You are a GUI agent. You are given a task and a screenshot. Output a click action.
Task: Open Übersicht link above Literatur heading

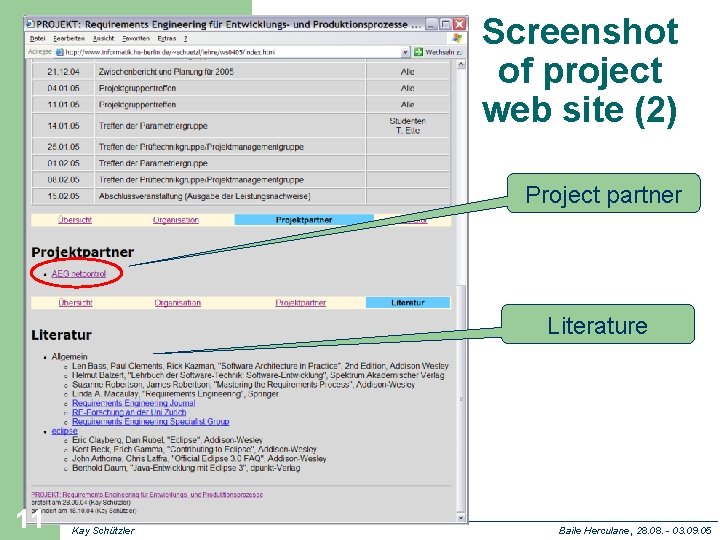75,303
